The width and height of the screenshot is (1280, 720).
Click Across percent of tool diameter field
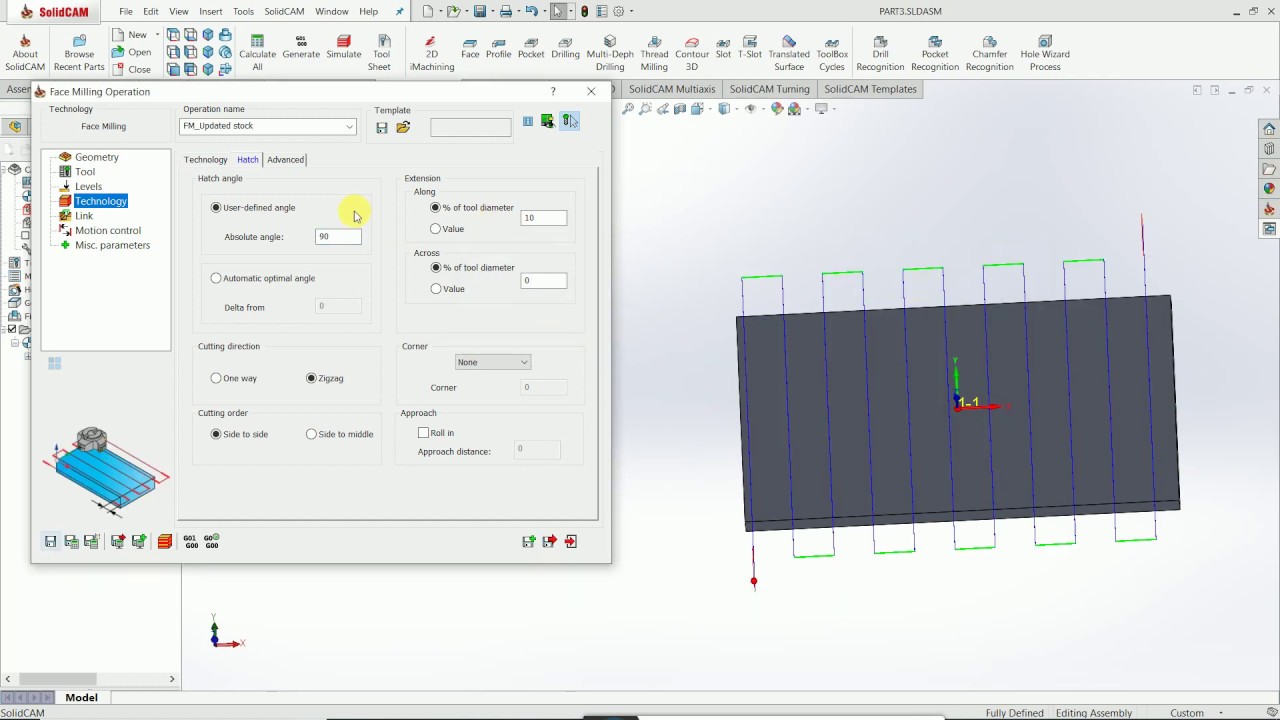tap(544, 281)
